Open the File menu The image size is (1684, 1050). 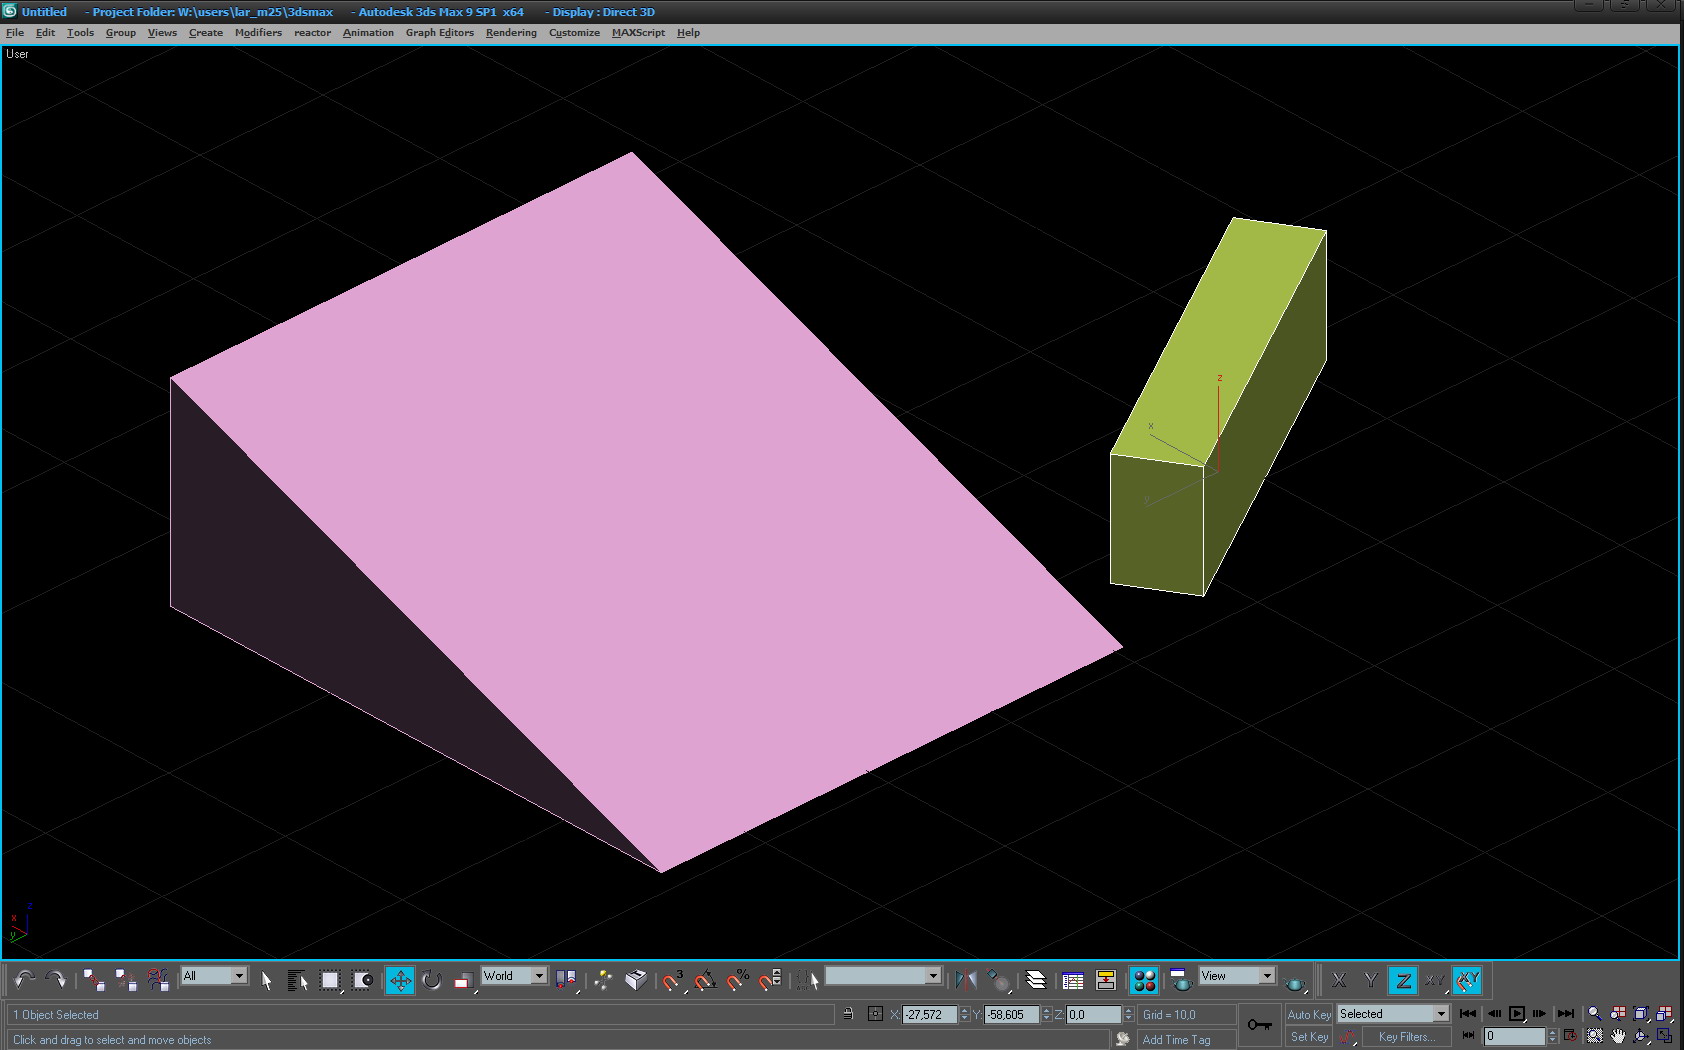point(15,33)
